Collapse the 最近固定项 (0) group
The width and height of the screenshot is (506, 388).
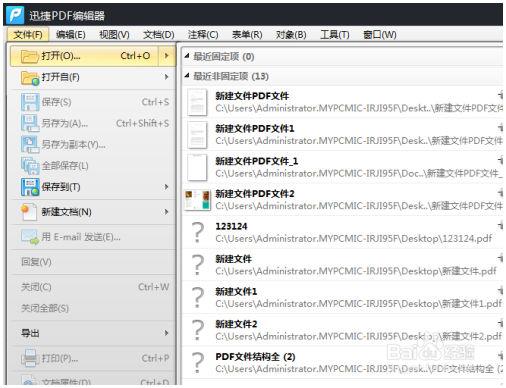(x=187, y=56)
